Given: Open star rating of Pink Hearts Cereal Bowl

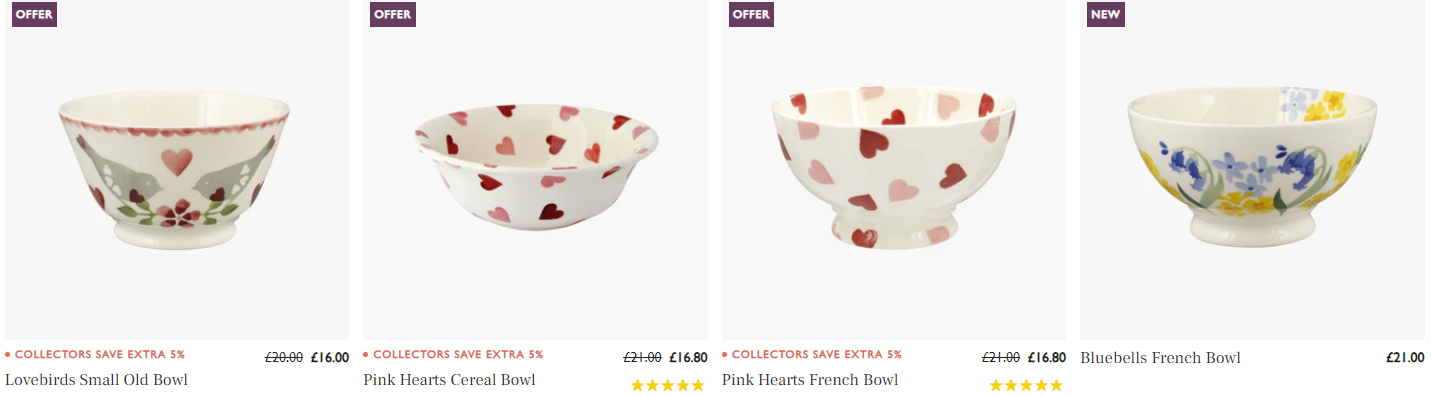Looking at the screenshot, I should [667, 385].
